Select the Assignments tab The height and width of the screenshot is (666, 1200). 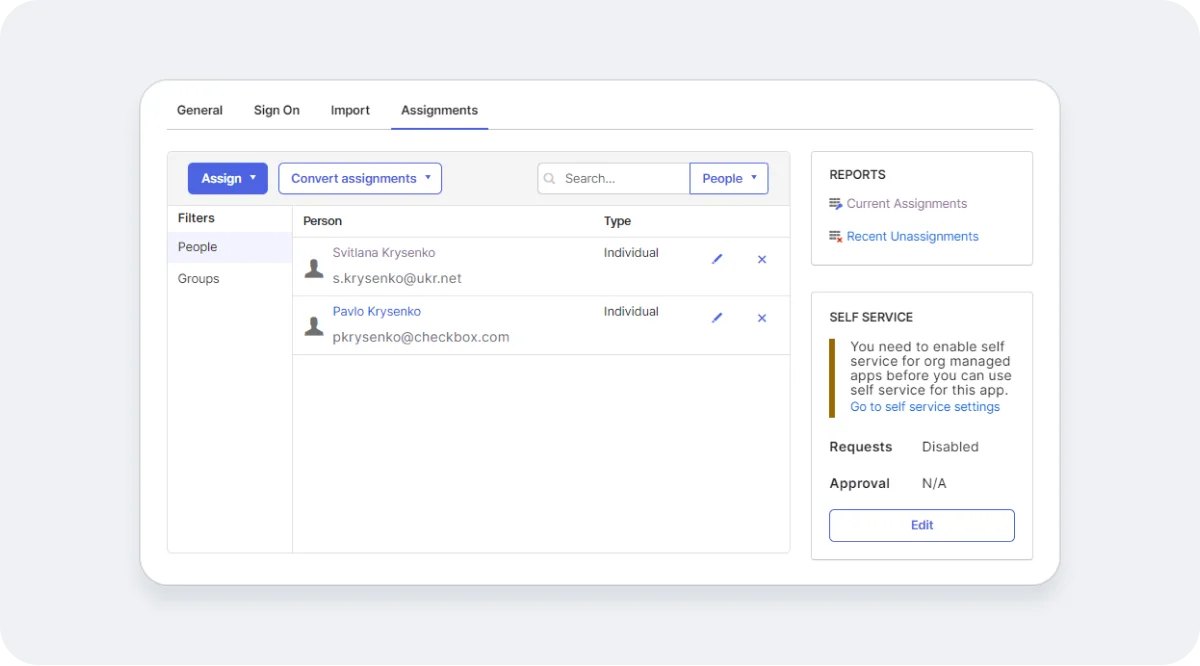tap(439, 110)
